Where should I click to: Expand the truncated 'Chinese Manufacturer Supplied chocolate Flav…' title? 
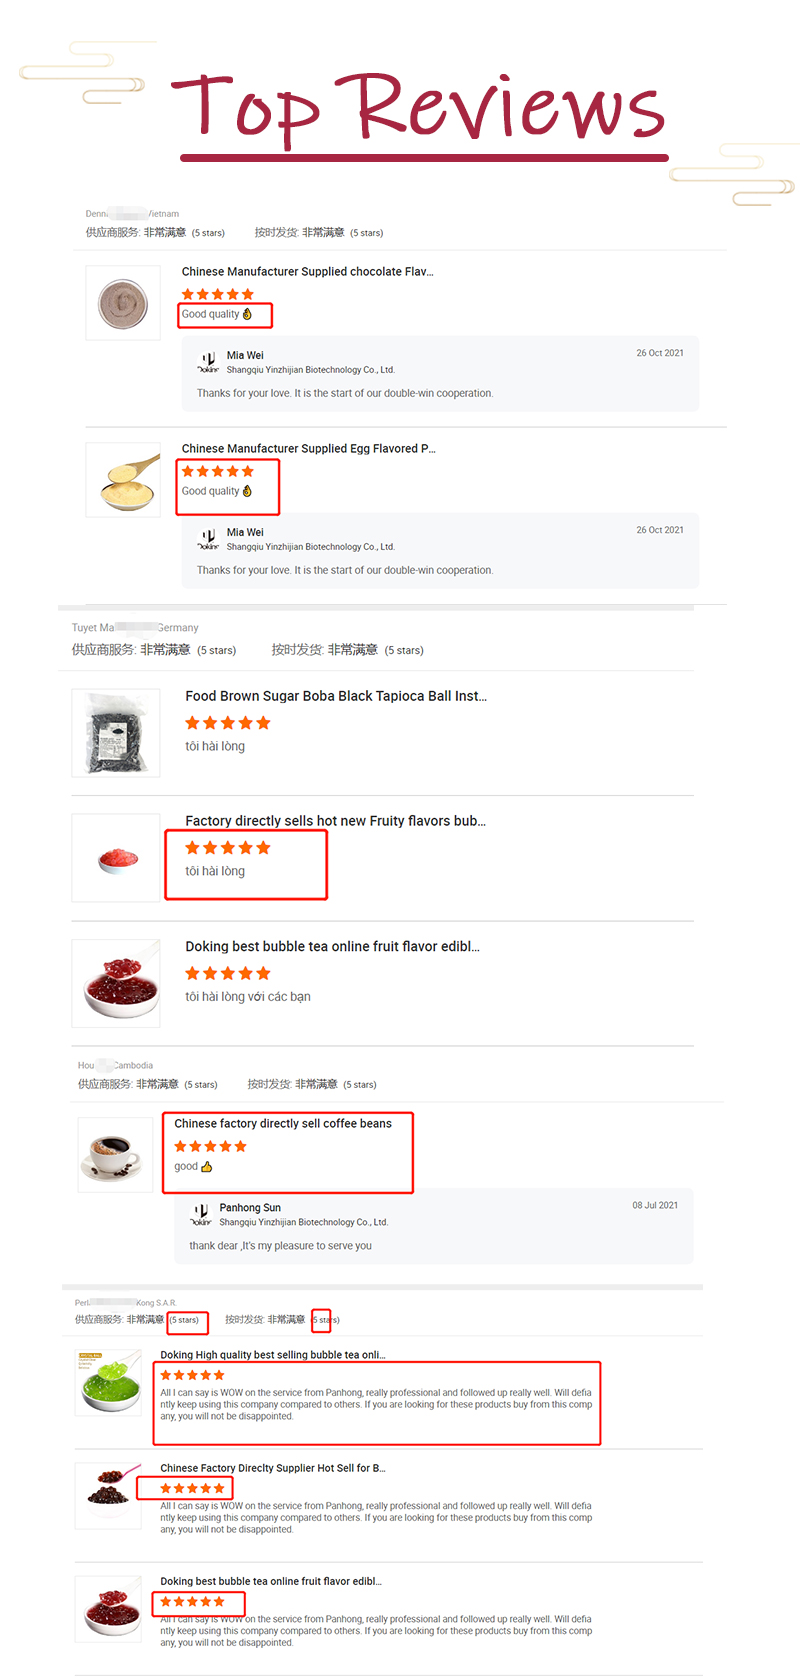[303, 271]
